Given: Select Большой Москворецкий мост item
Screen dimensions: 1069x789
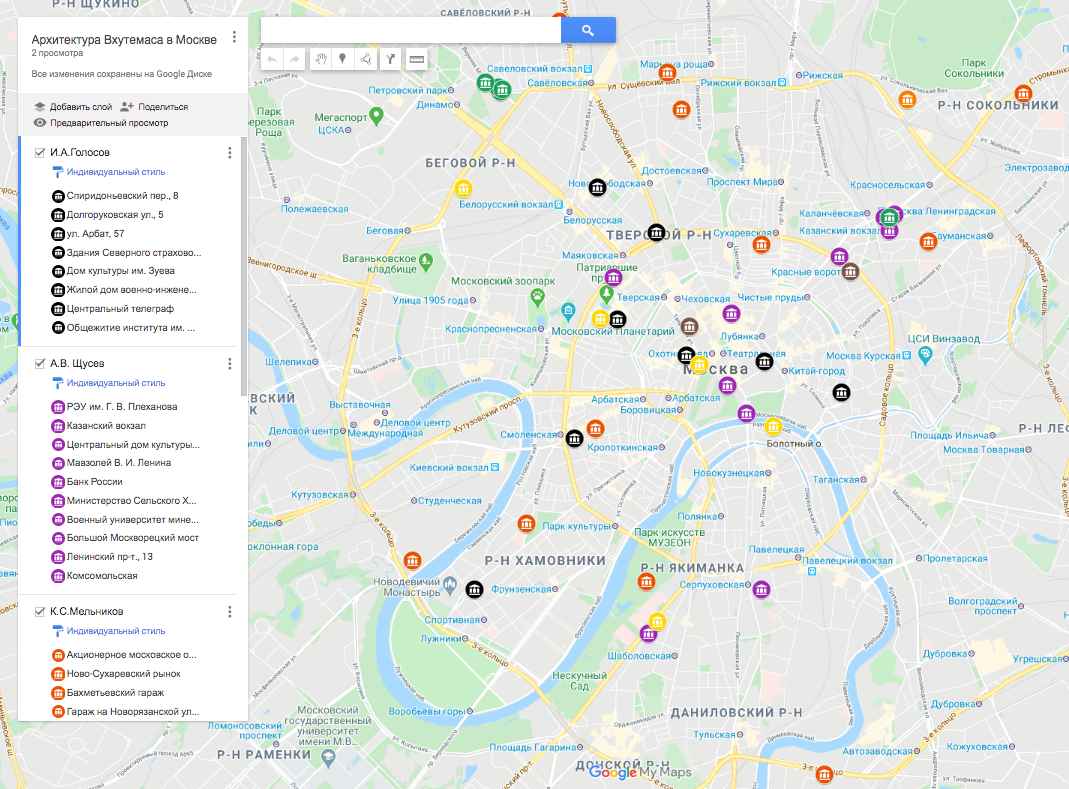Looking at the screenshot, I should (133, 537).
